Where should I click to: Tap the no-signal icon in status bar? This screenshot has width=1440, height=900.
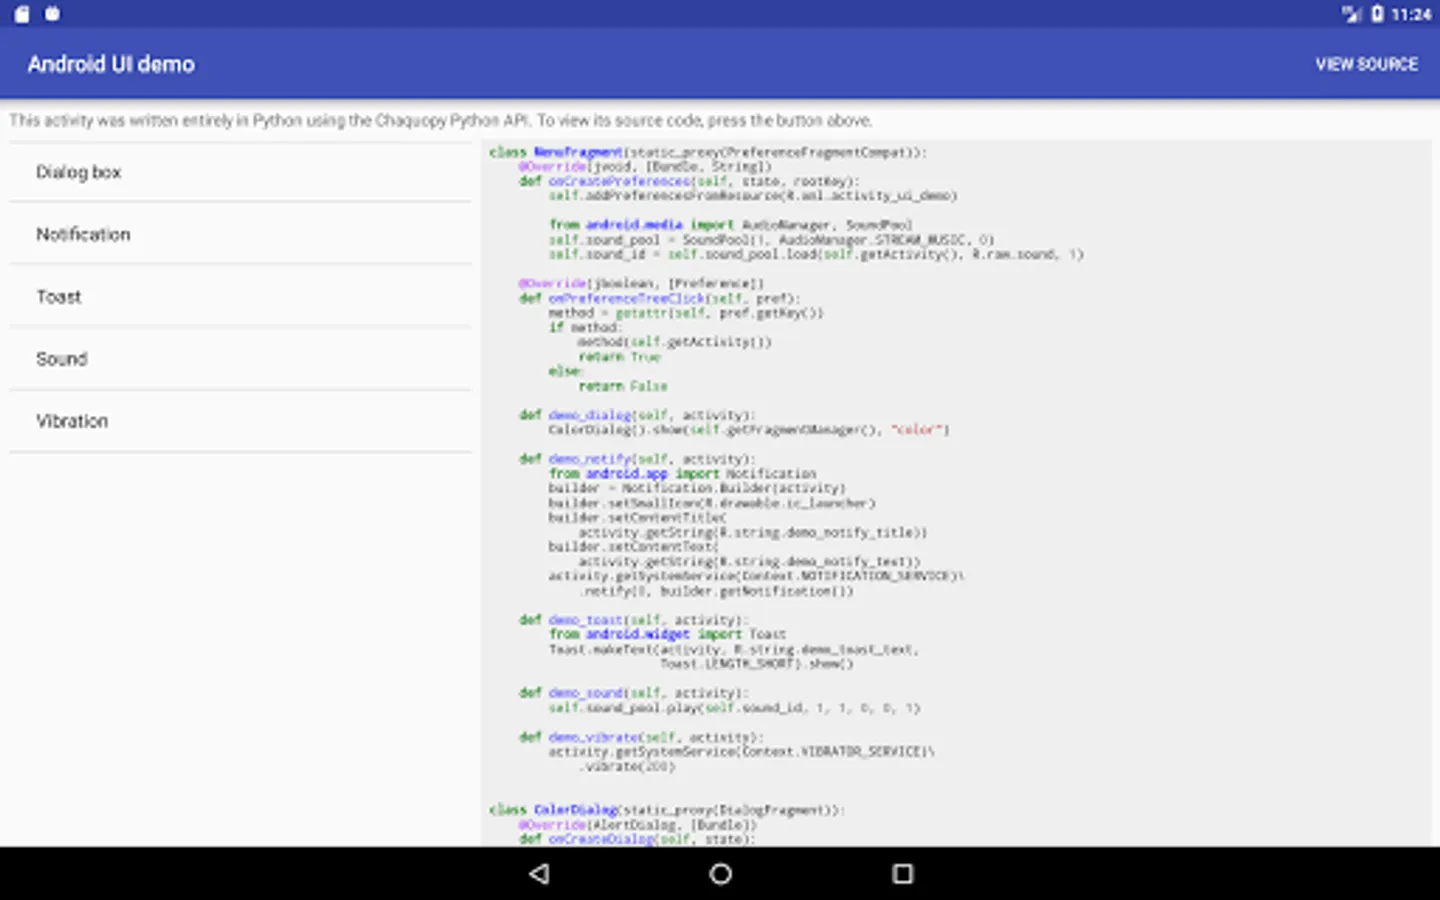coord(1351,14)
